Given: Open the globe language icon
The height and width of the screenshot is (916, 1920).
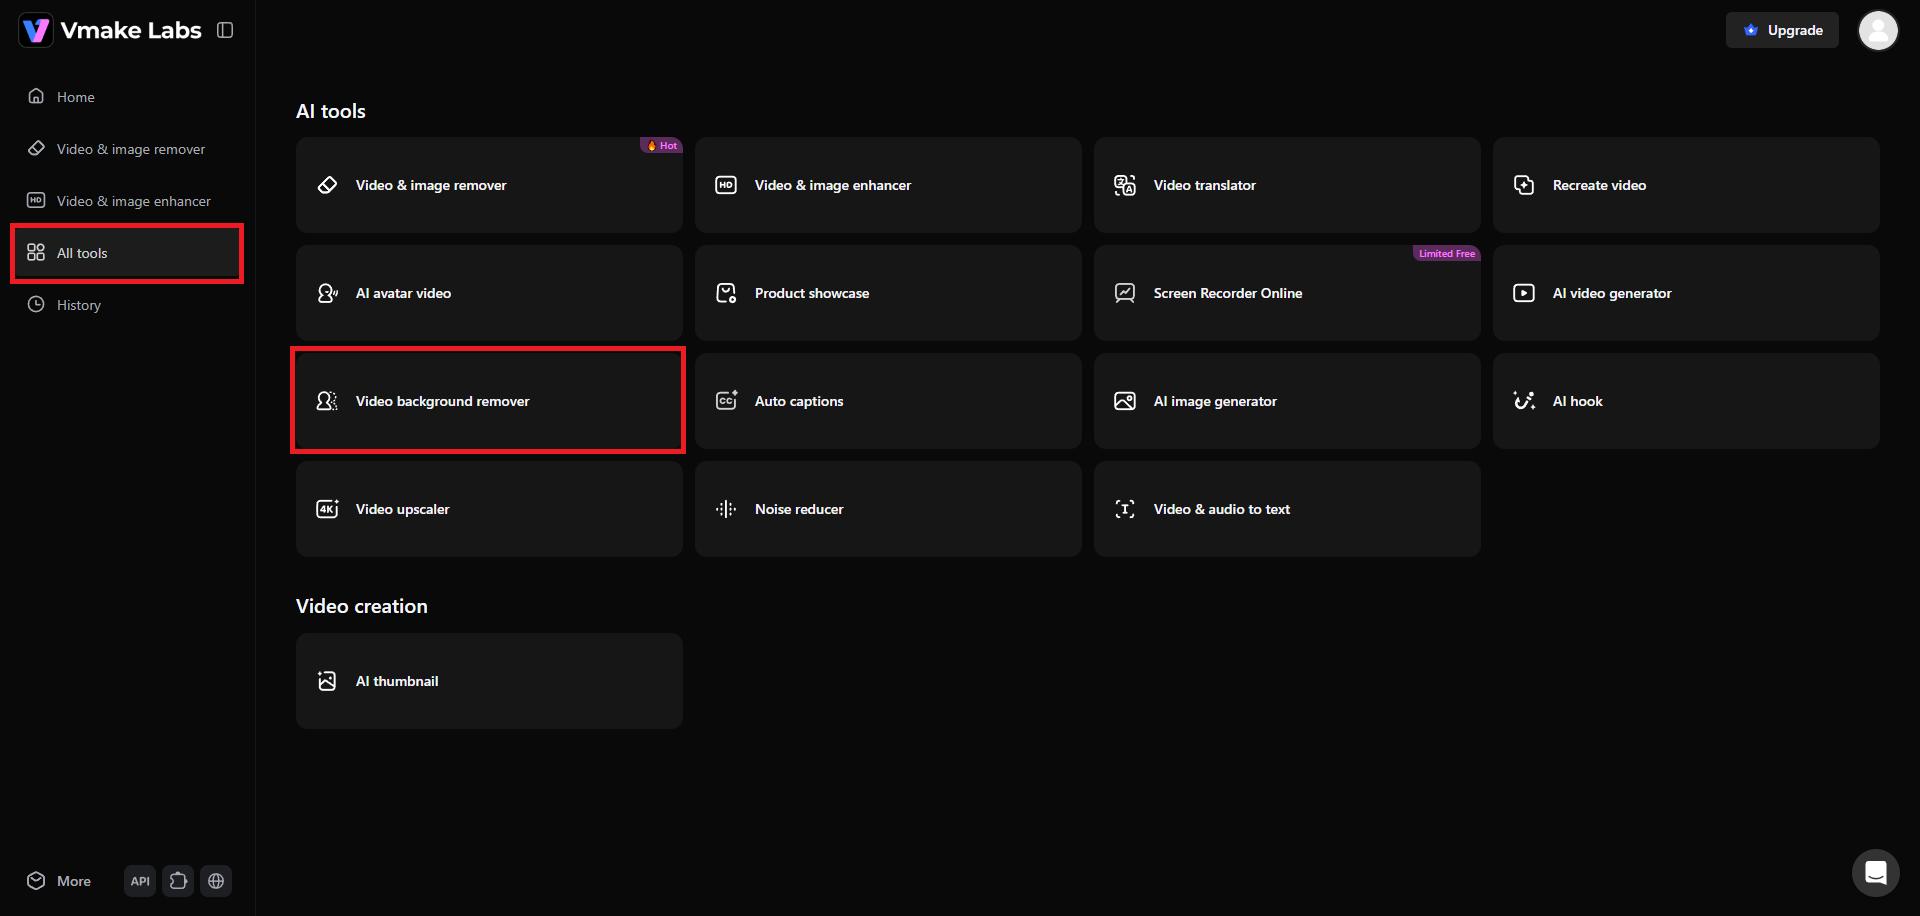Looking at the screenshot, I should pyautogui.click(x=216, y=881).
